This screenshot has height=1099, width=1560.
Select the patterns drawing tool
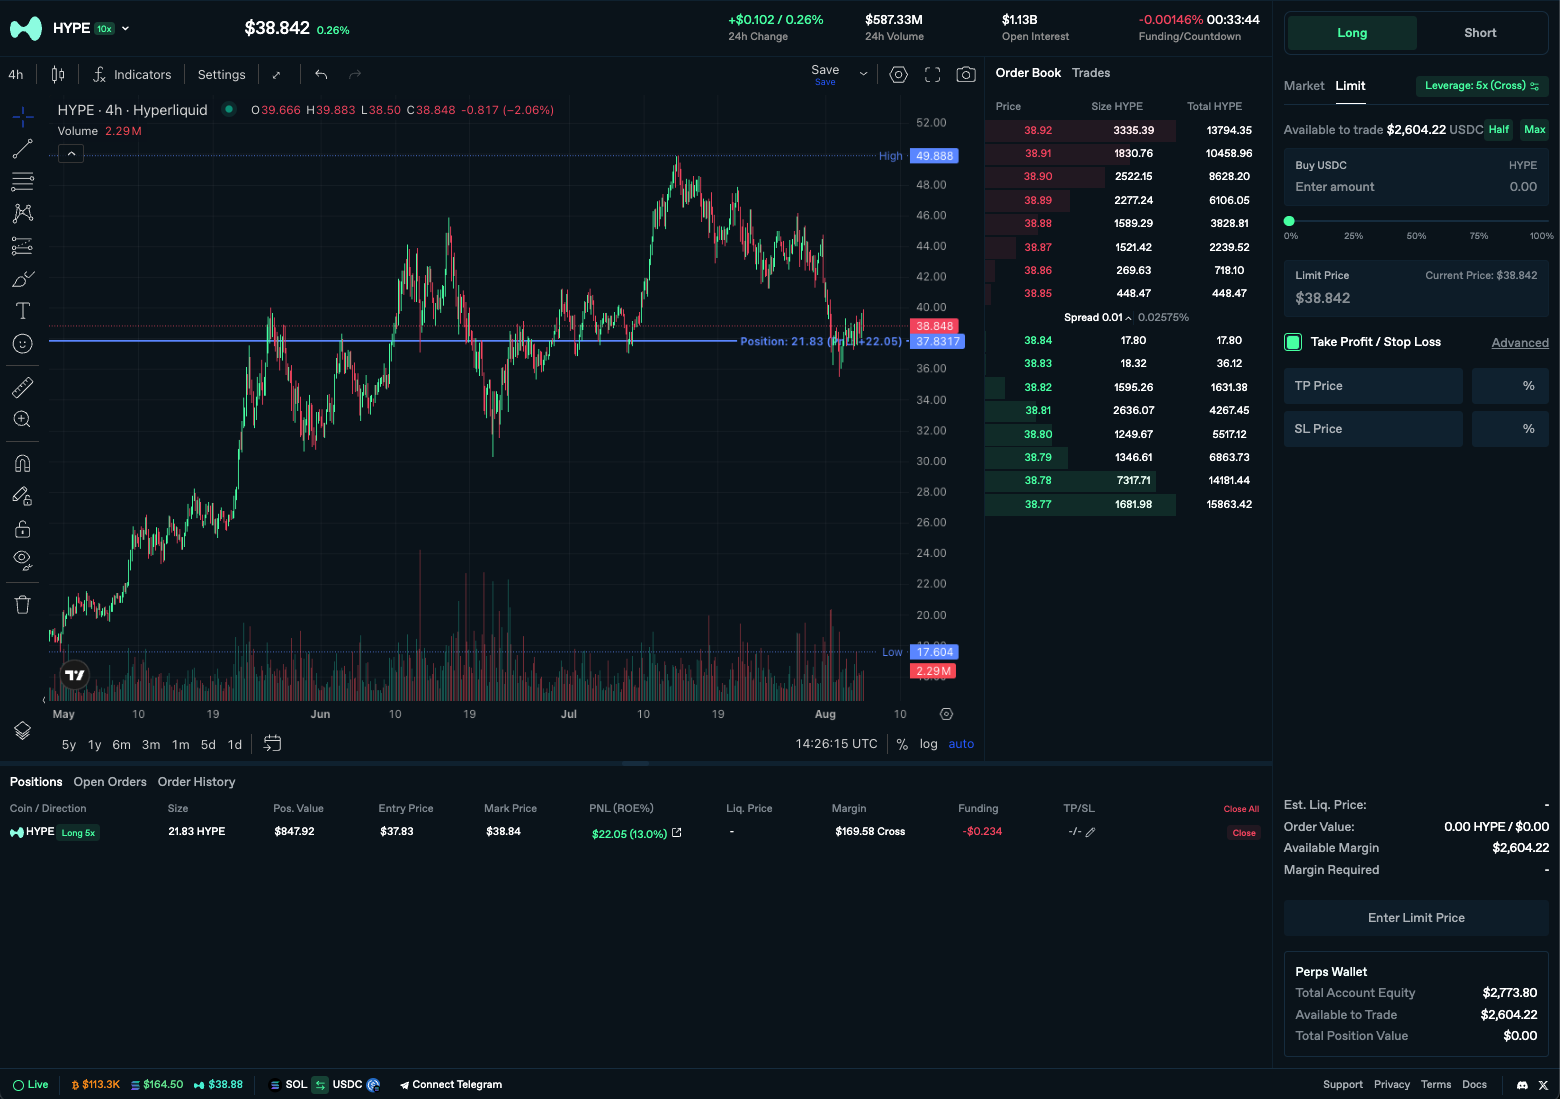click(22, 213)
